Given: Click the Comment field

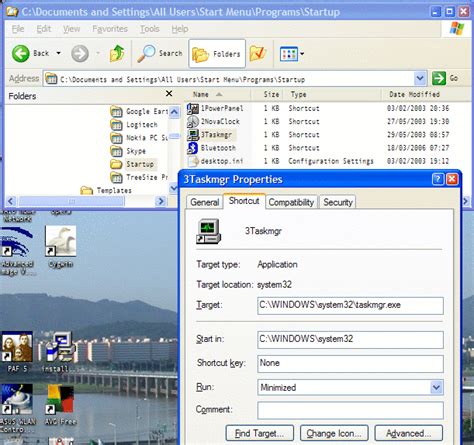Looking at the screenshot, I should click(x=350, y=410).
